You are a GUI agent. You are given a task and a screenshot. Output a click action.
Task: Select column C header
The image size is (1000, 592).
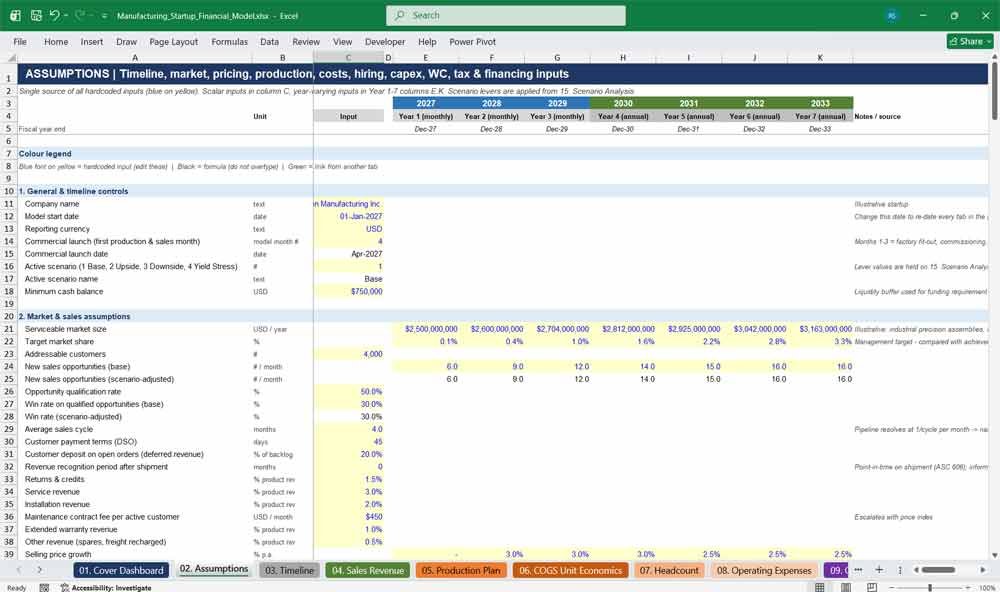(348, 57)
